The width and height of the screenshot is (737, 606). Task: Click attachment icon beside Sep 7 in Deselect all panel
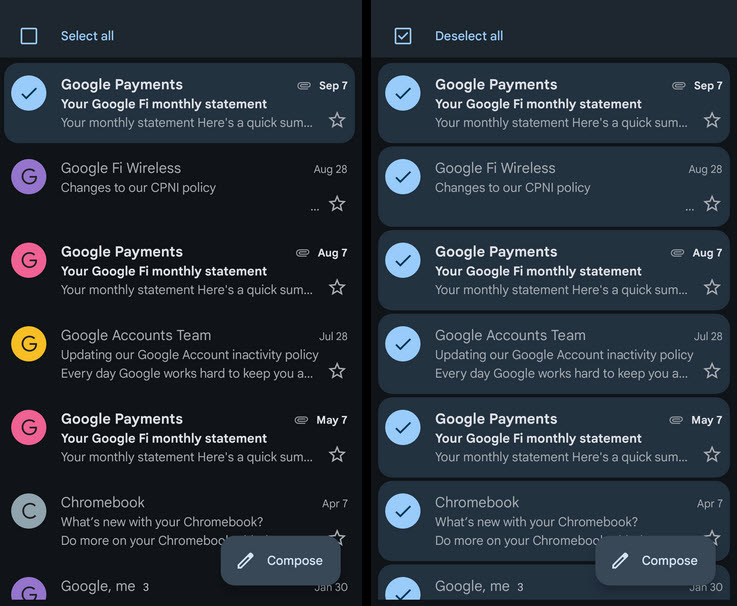pyautogui.click(x=679, y=86)
